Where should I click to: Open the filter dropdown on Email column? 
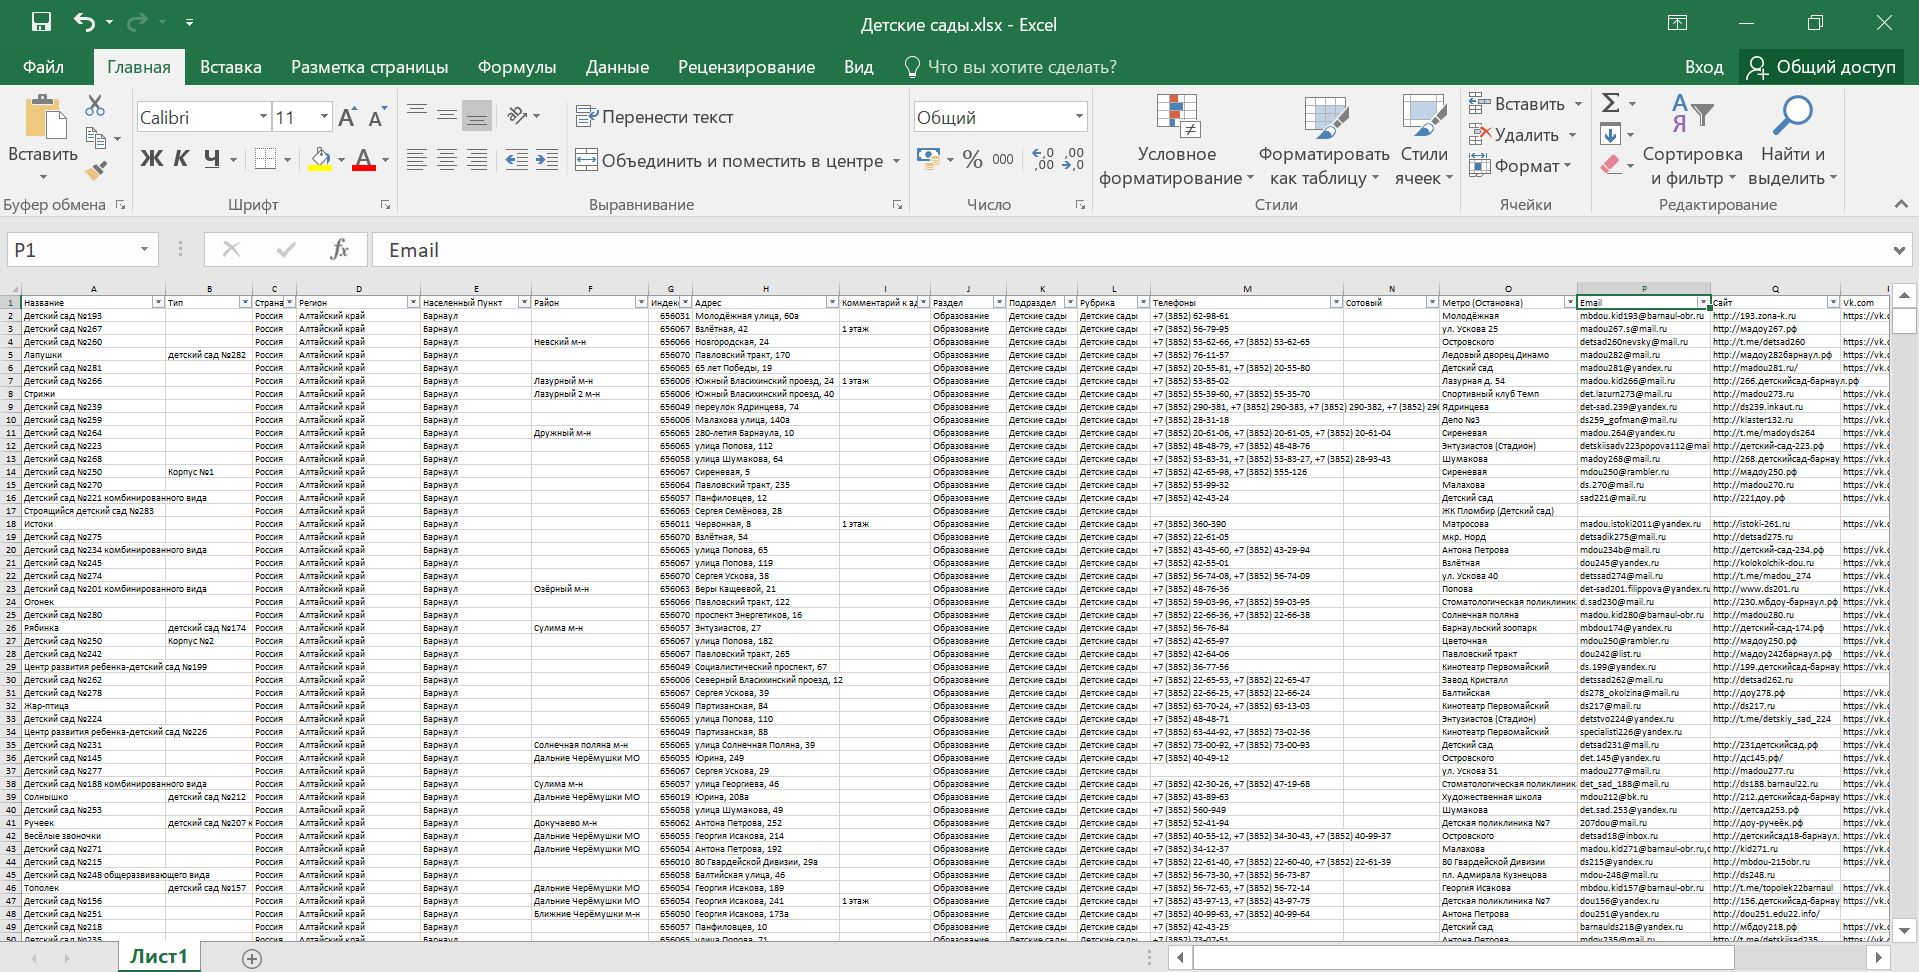pyautogui.click(x=1702, y=302)
